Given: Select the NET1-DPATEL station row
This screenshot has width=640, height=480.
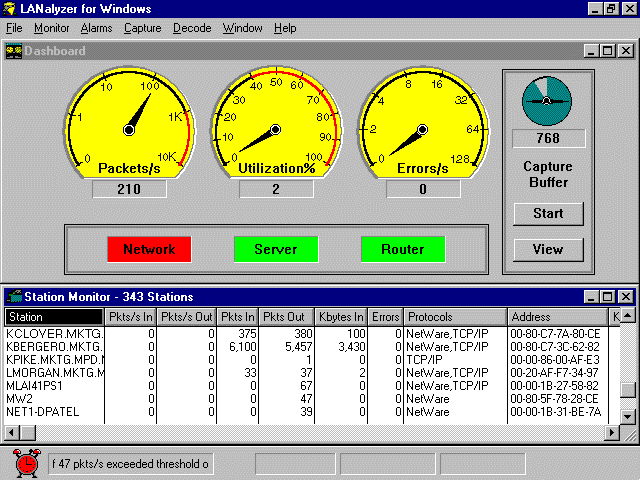Looking at the screenshot, I should click(312, 412).
